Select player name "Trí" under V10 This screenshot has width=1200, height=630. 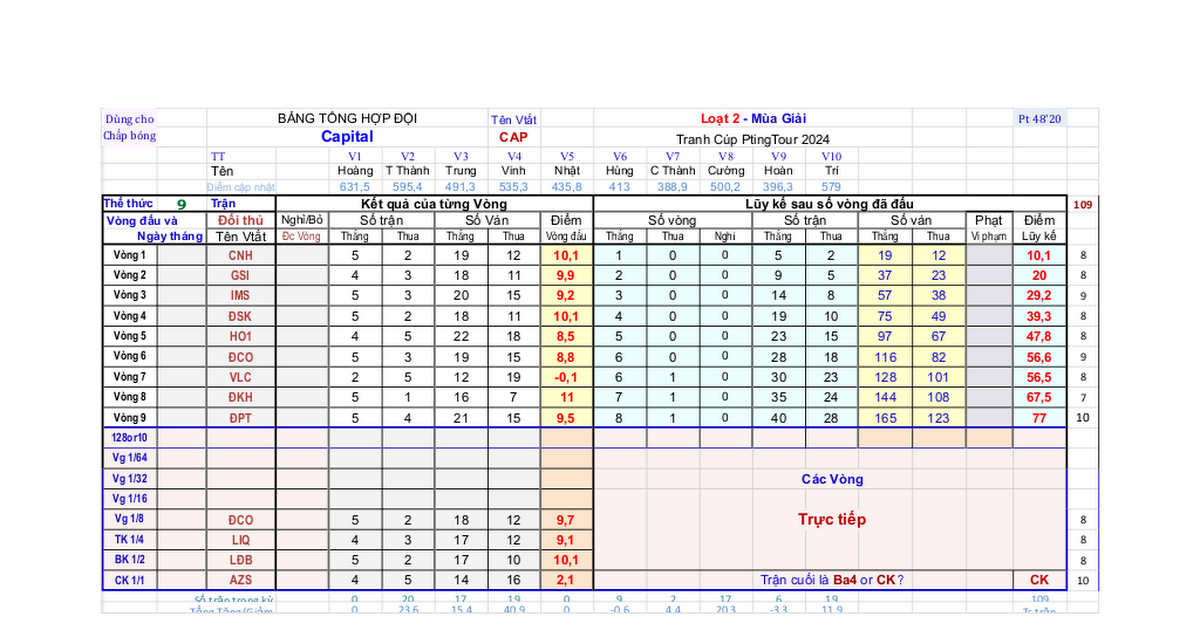point(832,171)
